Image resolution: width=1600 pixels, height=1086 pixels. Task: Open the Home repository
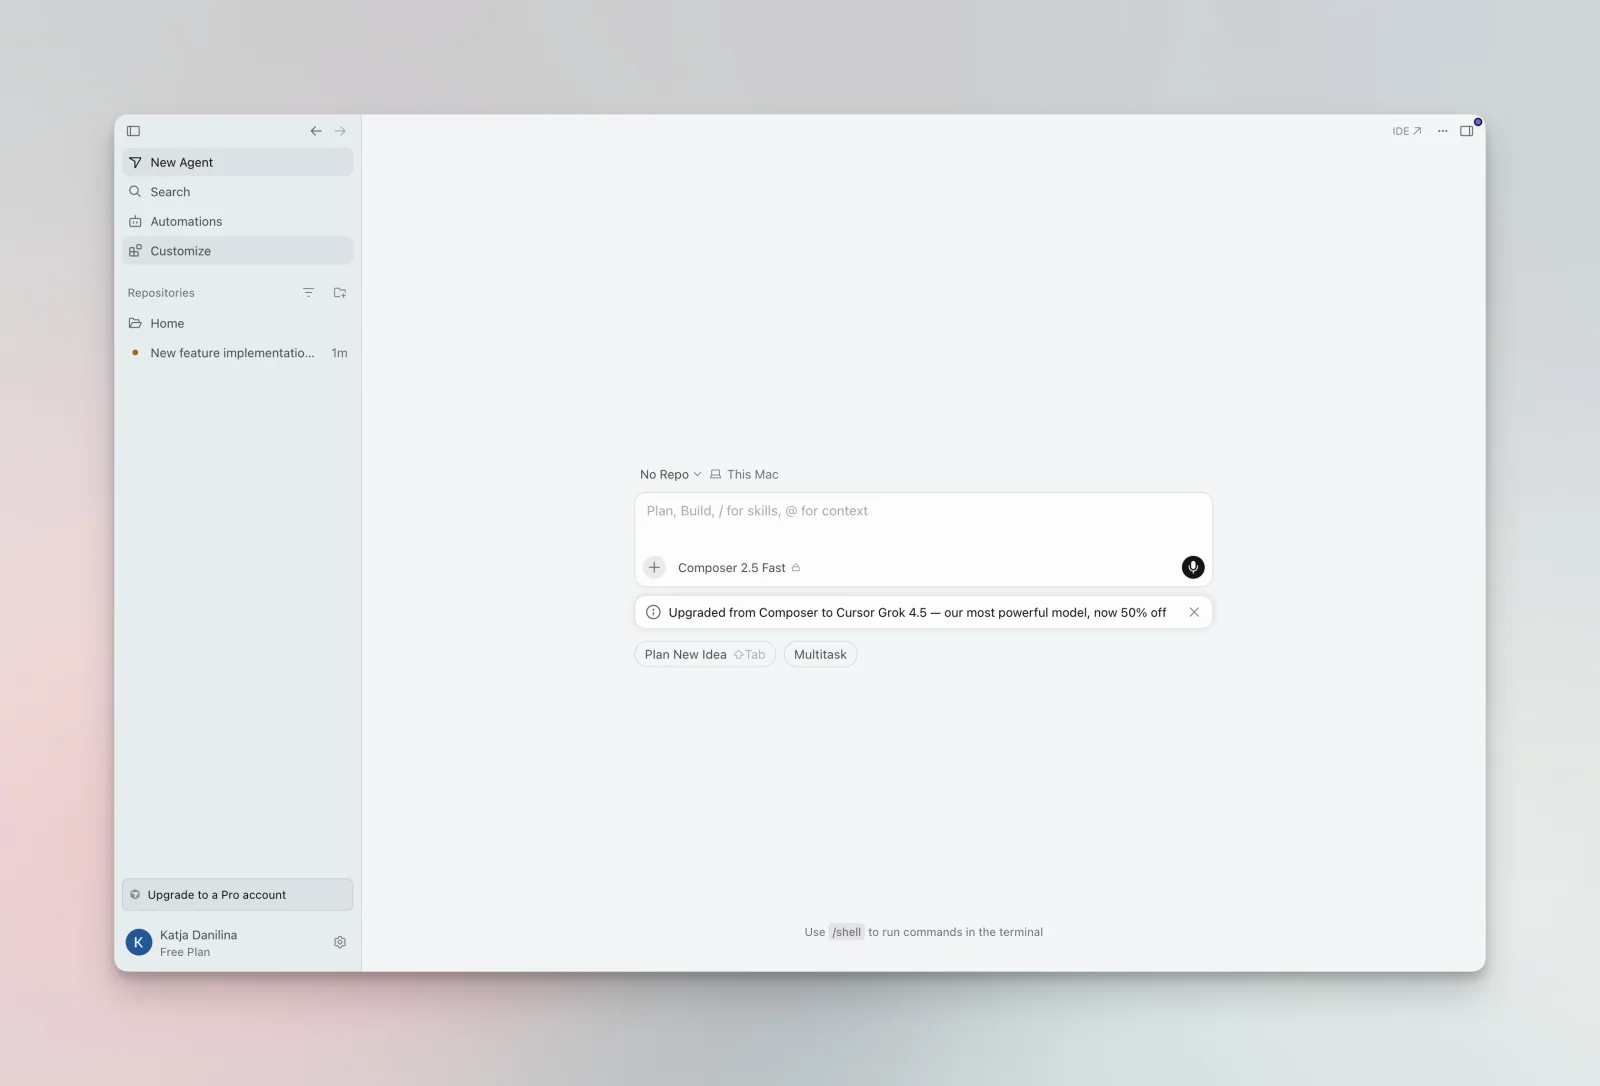click(237, 323)
